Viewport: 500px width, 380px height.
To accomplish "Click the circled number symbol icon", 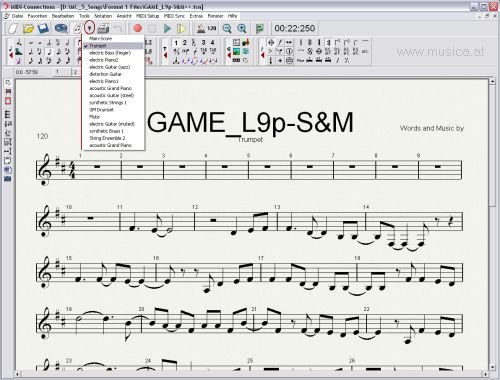I will pos(289,51).
